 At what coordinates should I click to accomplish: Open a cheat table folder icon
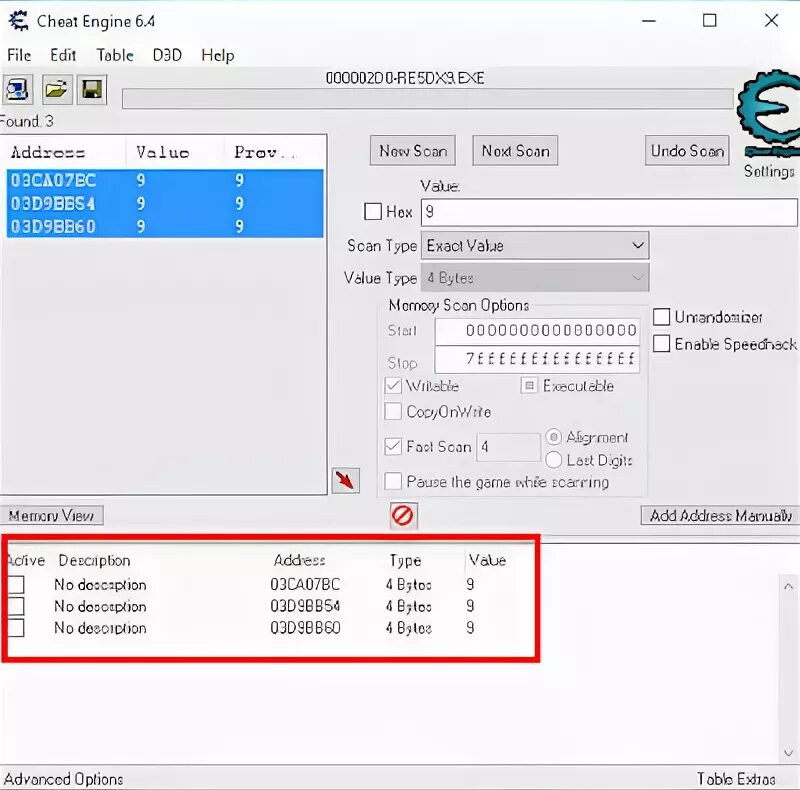[x=56, y=90]
